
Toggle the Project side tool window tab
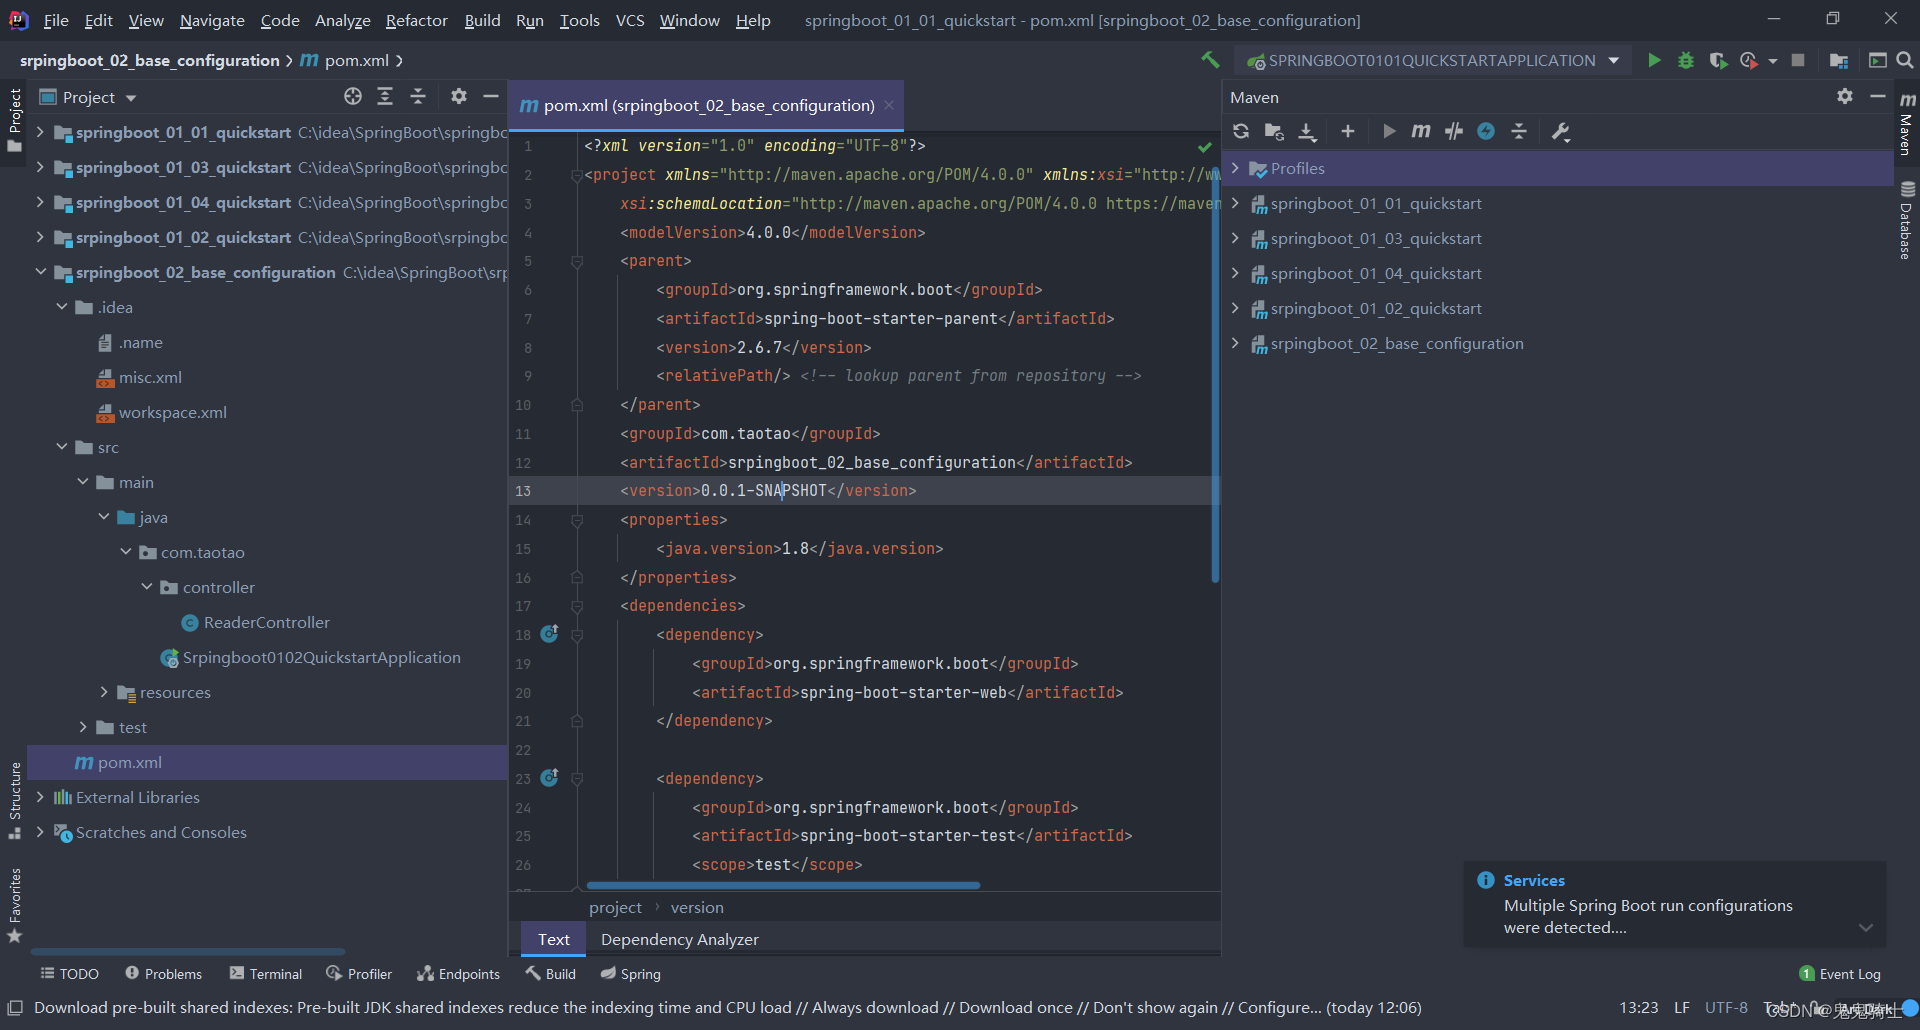[14, 120]
